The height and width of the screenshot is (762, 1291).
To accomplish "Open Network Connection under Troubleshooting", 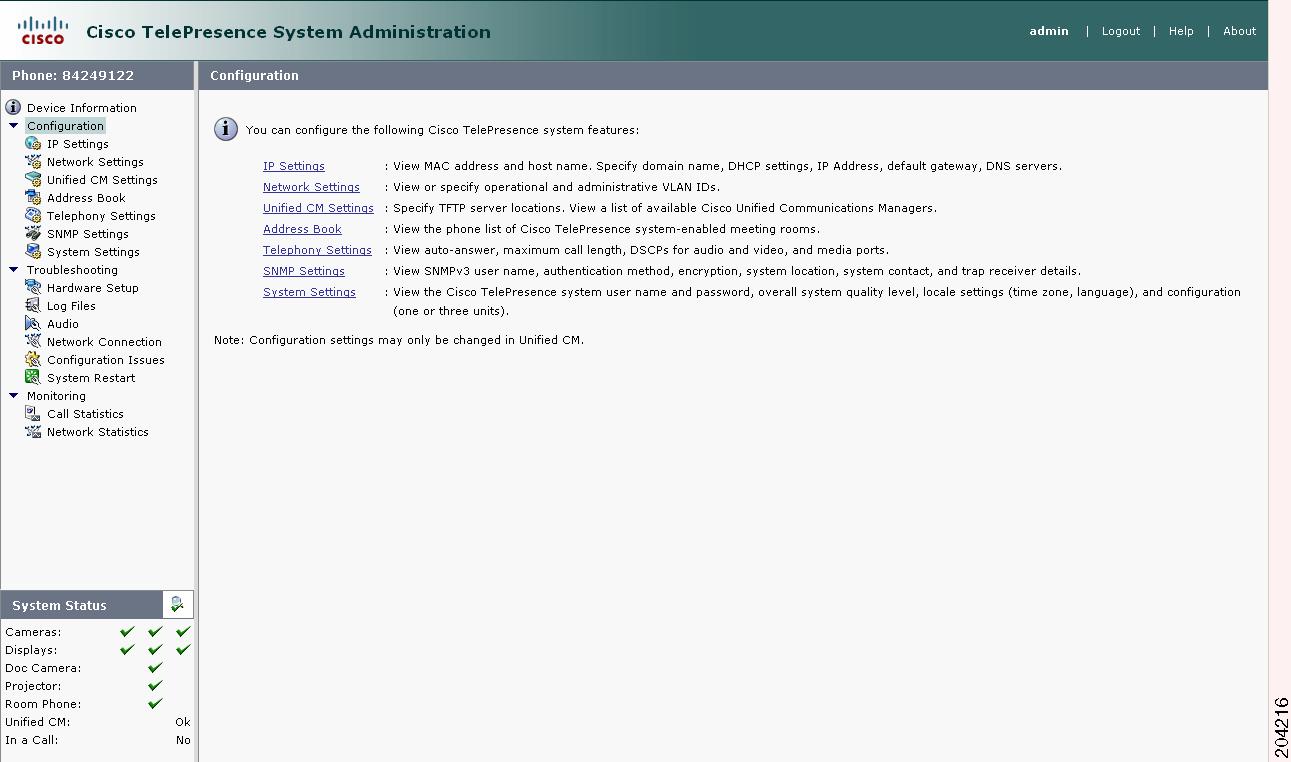I will (x=104, y=342).
